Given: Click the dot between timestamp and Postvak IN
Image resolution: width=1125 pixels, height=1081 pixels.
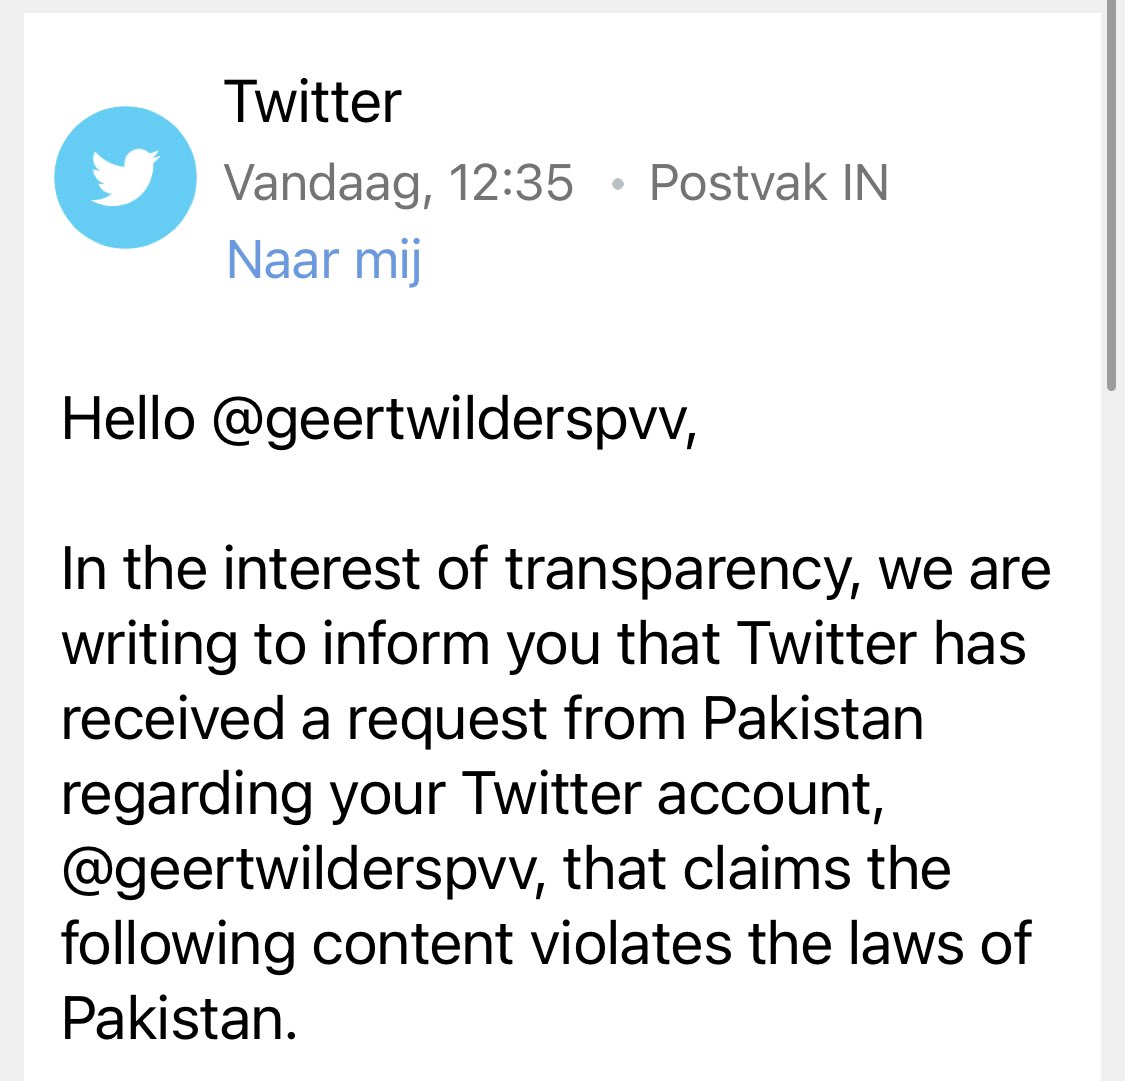Looking at the screenshot, I should [x=620, y=183].
